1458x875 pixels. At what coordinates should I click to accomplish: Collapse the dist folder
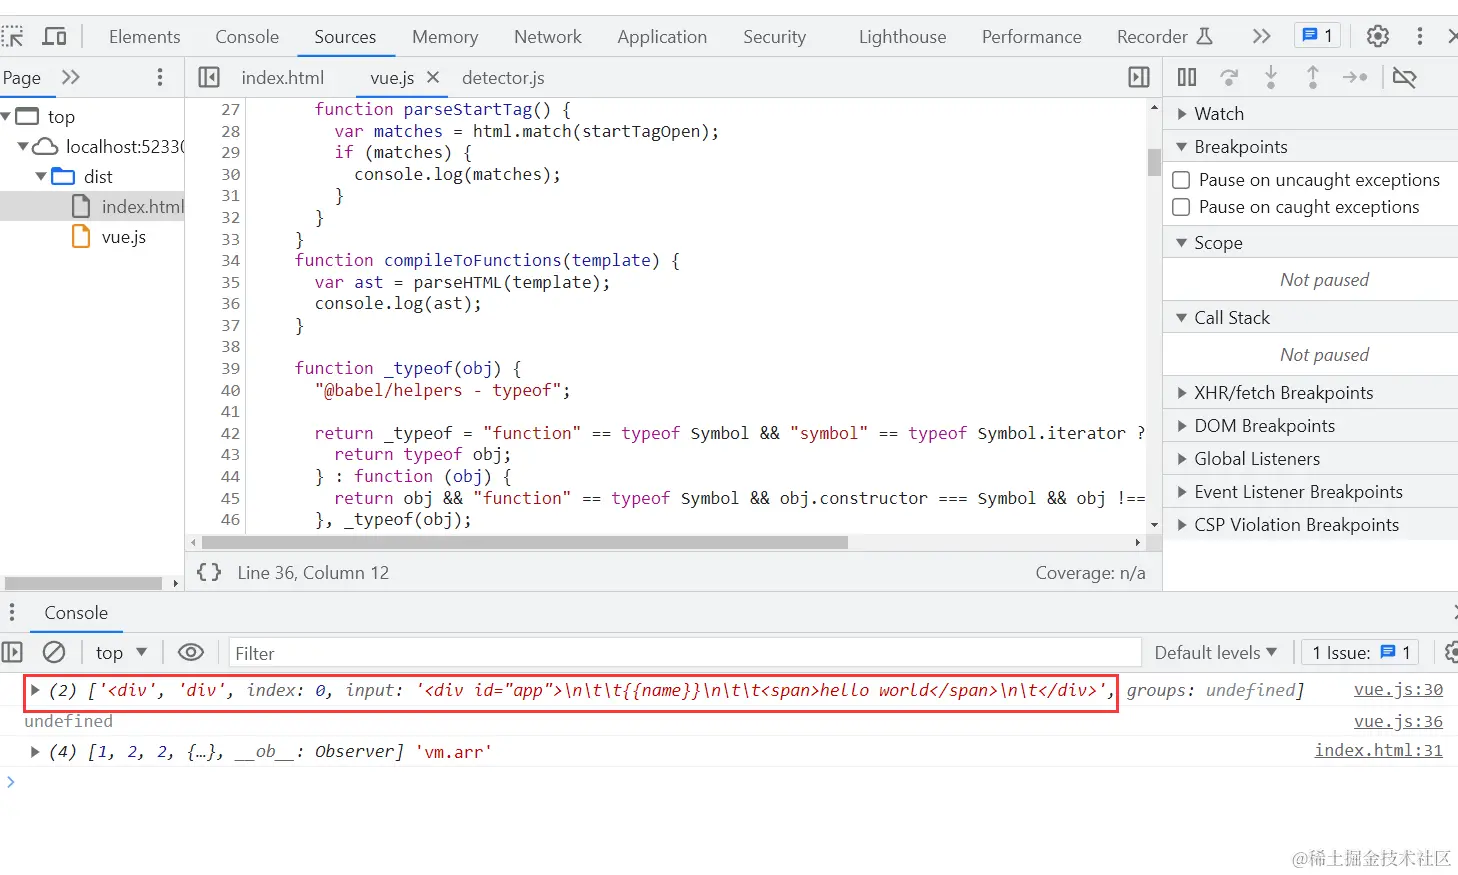pos(41,177)
